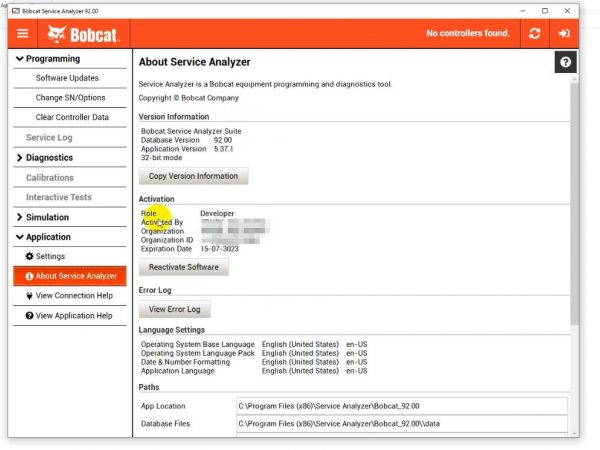Click the 'Activated By' label
600x450 pixels.
pyautogui.click(x=162, y=222)
